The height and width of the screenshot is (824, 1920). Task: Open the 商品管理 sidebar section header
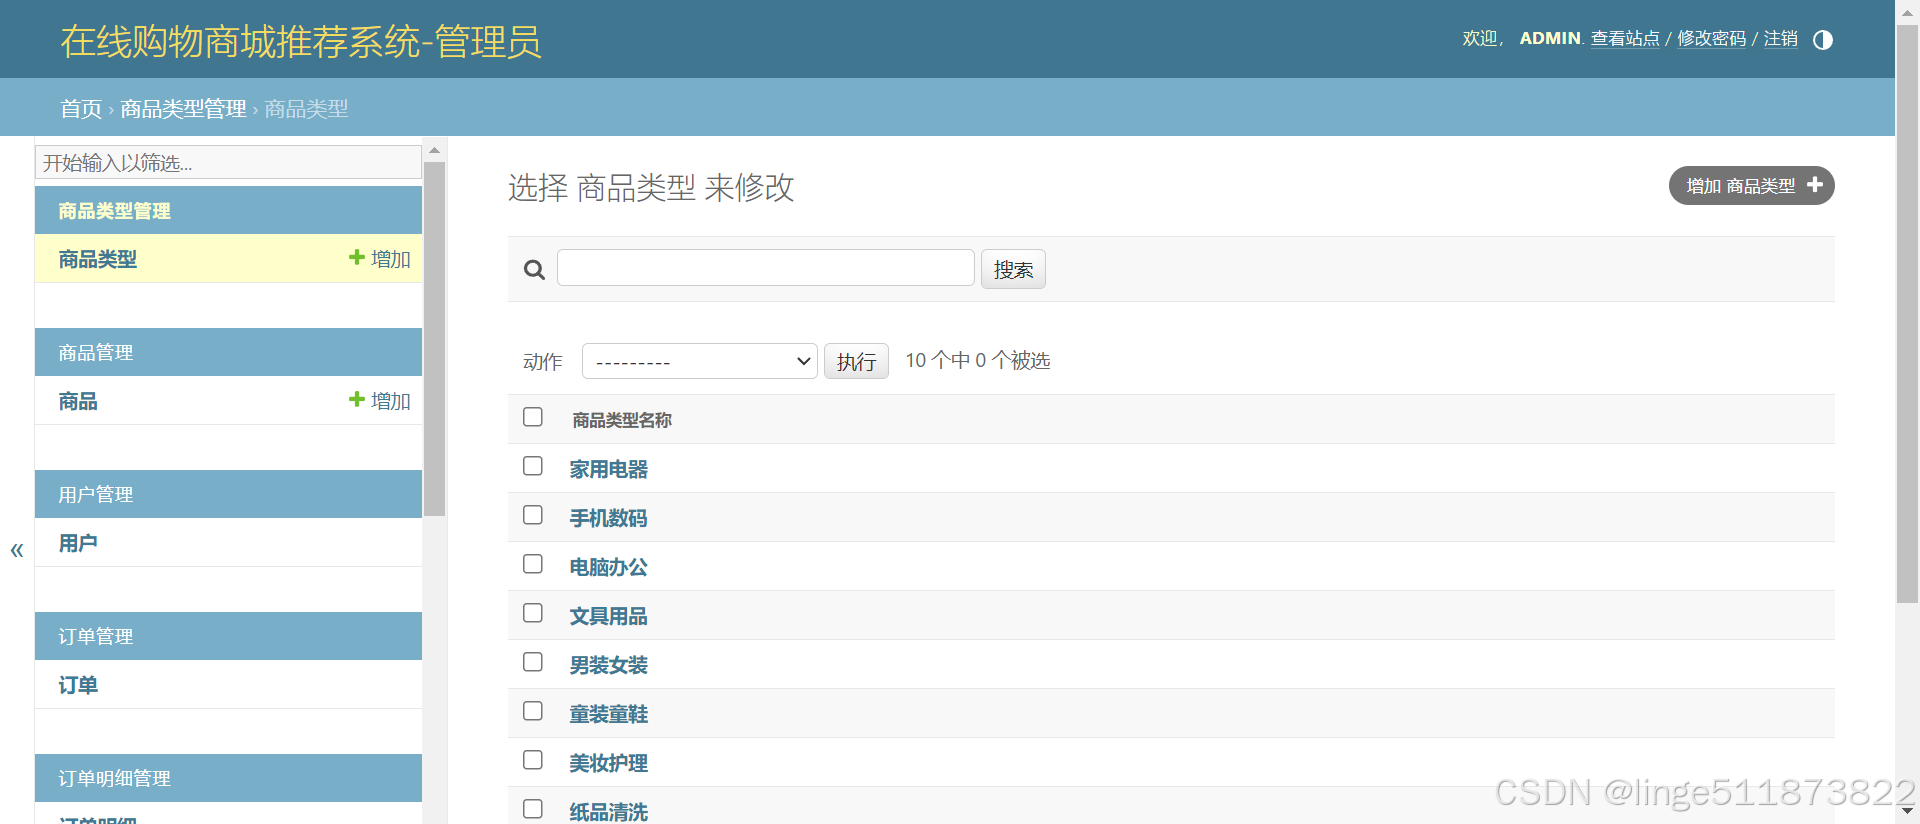95,353
